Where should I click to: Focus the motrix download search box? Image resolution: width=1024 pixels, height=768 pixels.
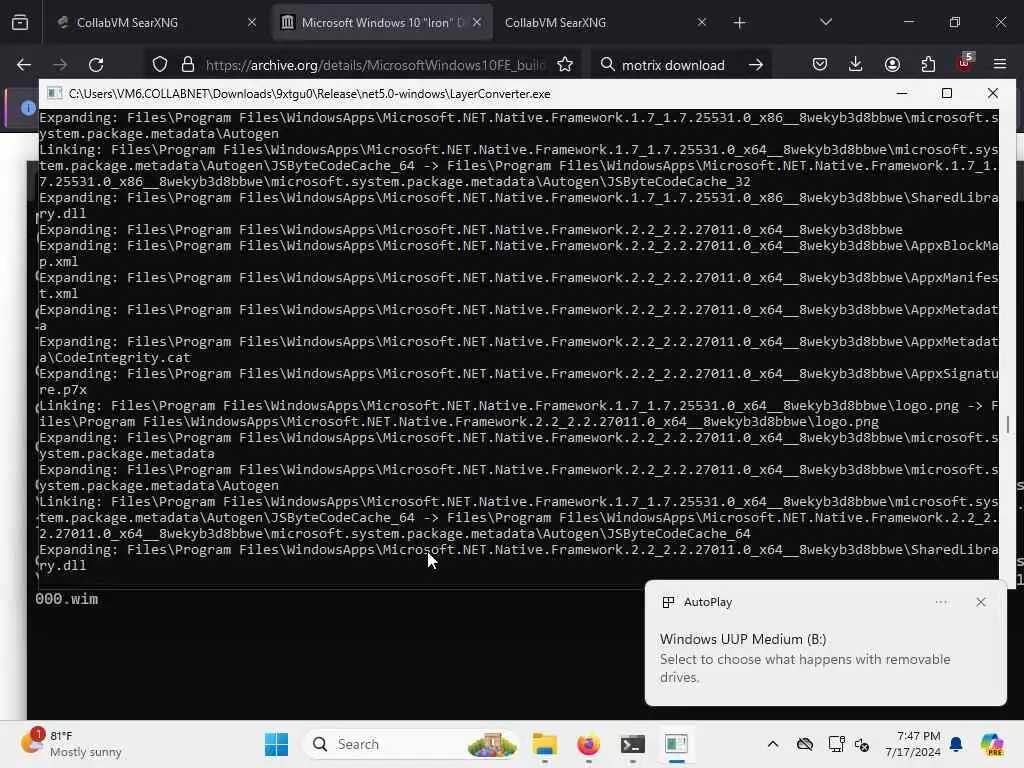tap(673, 65)
